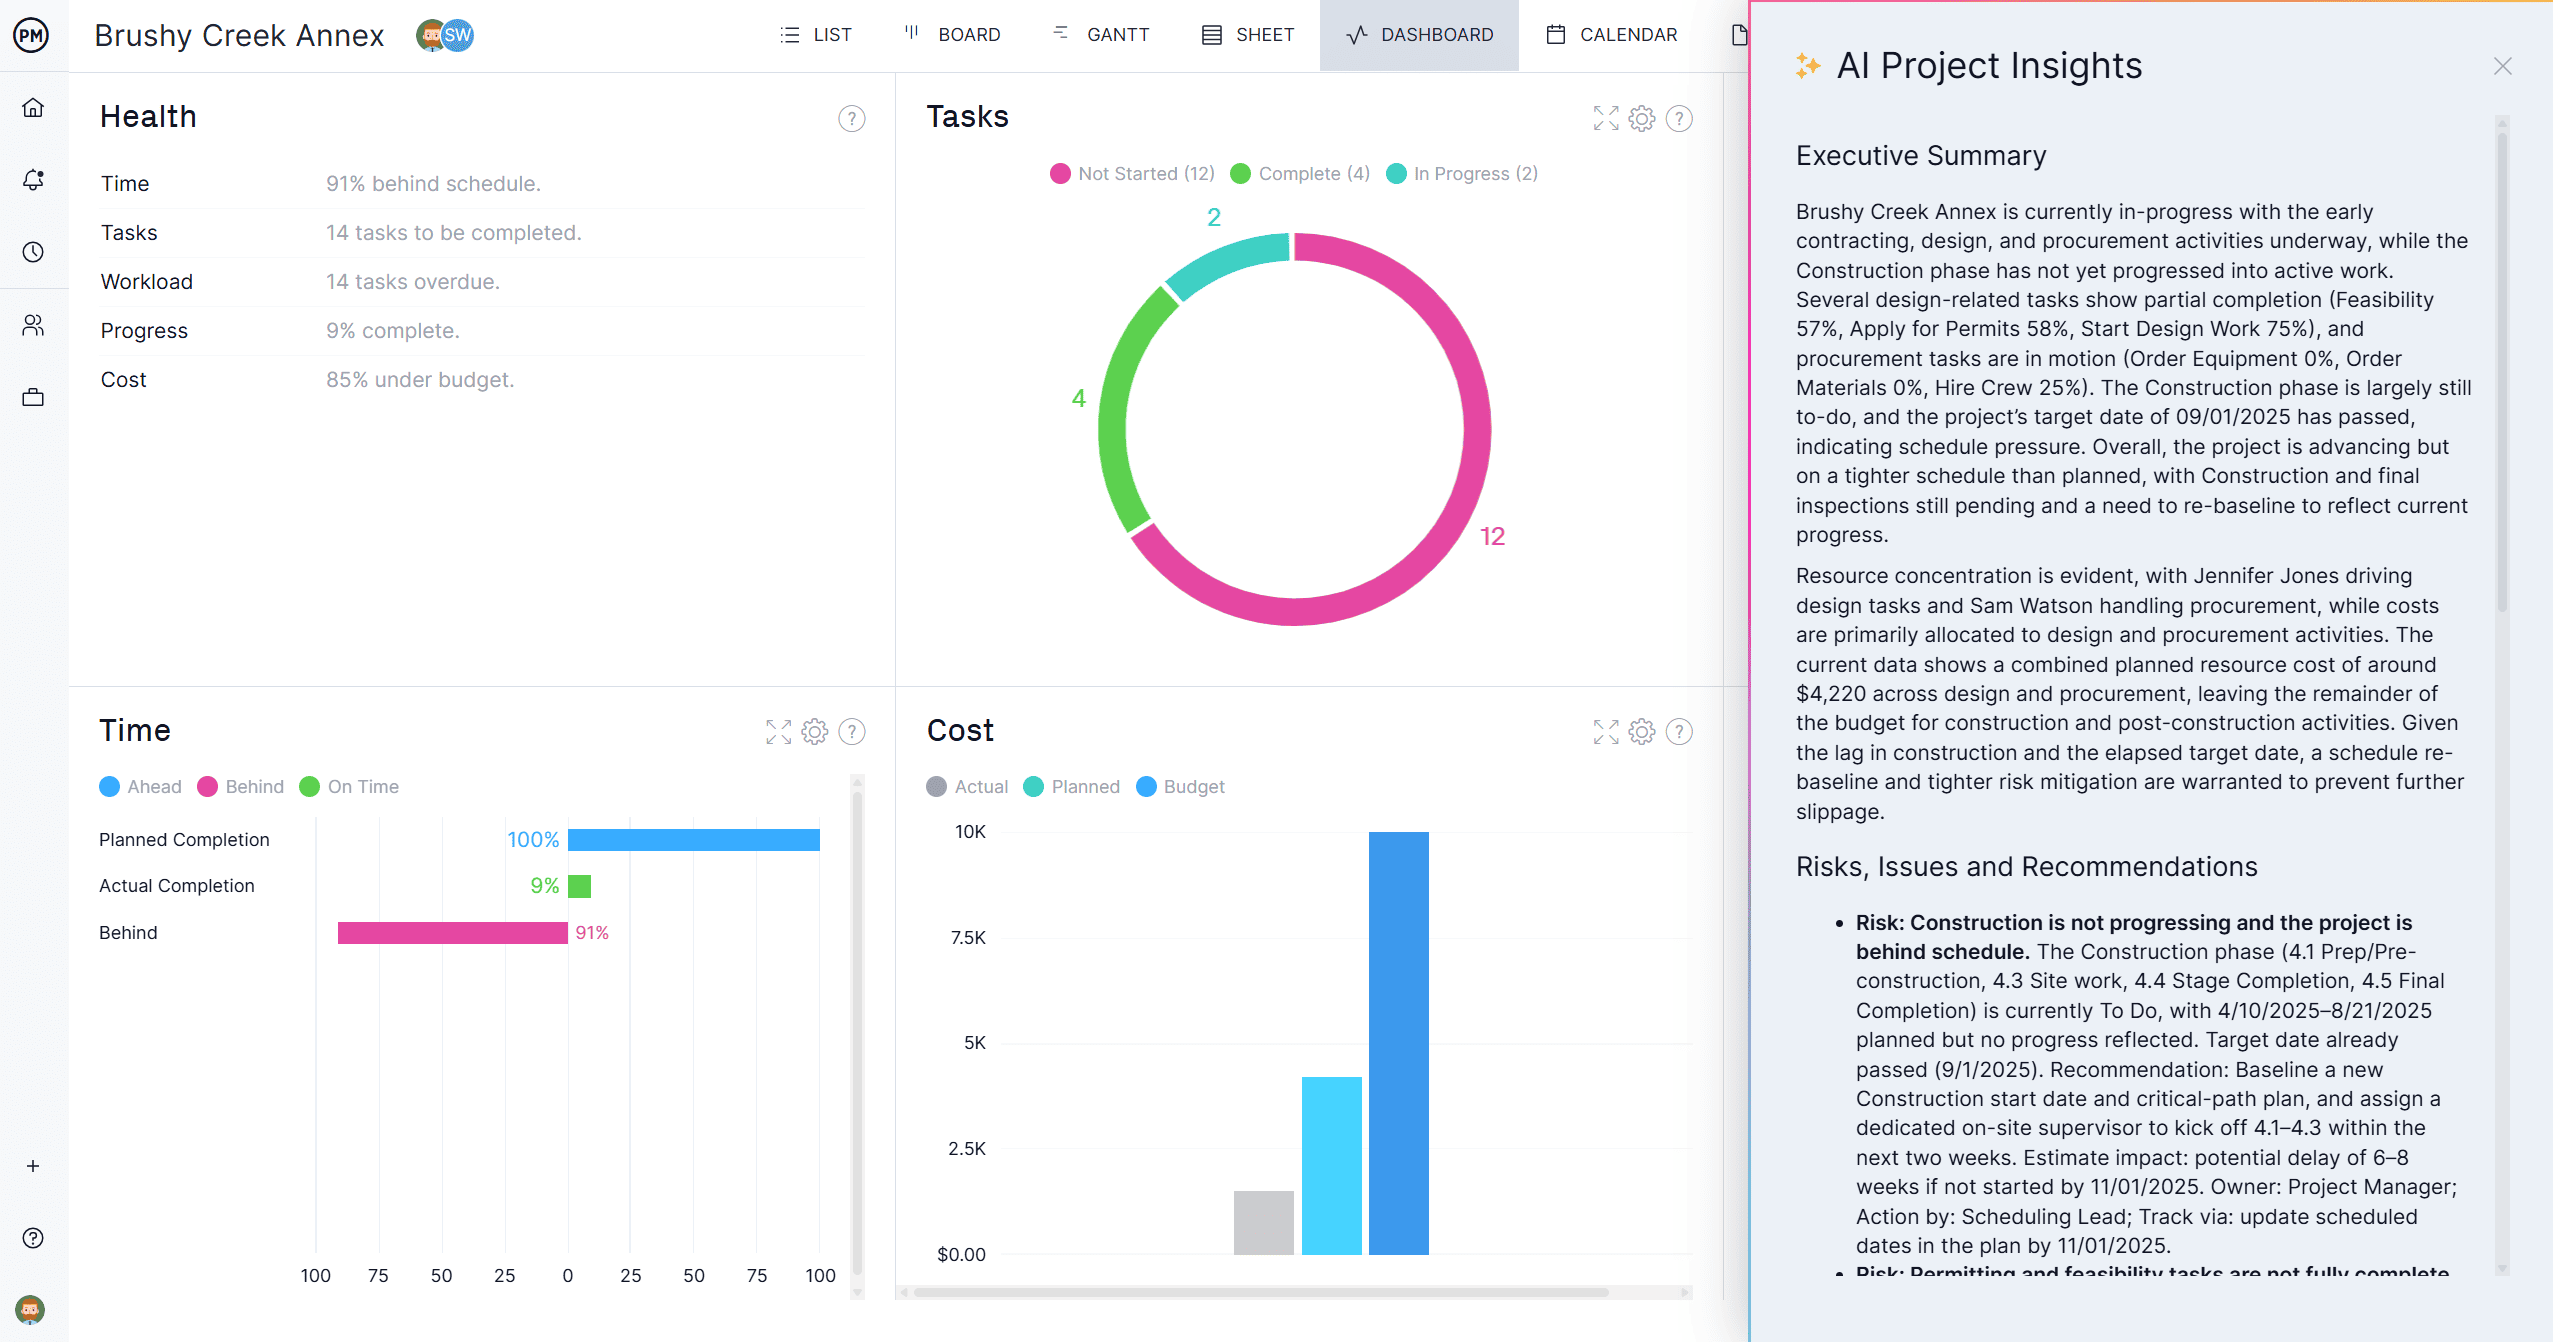Screen dimensions: 2553x1342
Task: Open the team members icon
Action: [x=33, y=325]
